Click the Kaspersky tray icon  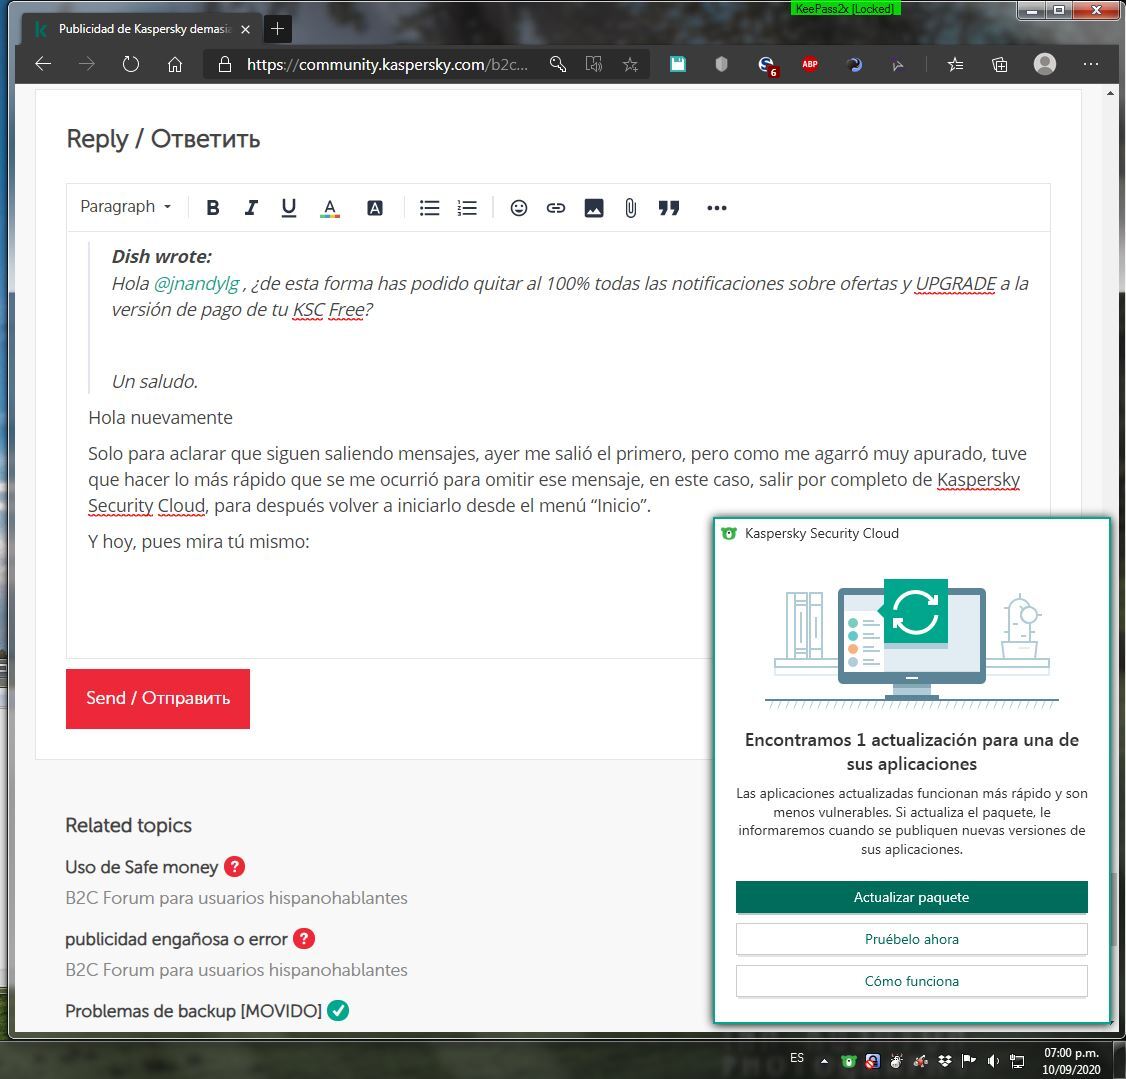(x=849, y=1060)
